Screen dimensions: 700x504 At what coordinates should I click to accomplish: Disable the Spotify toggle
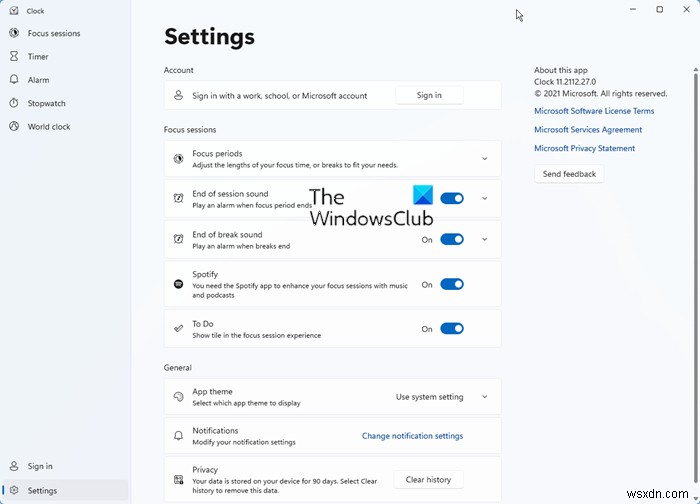coord(452,284)
